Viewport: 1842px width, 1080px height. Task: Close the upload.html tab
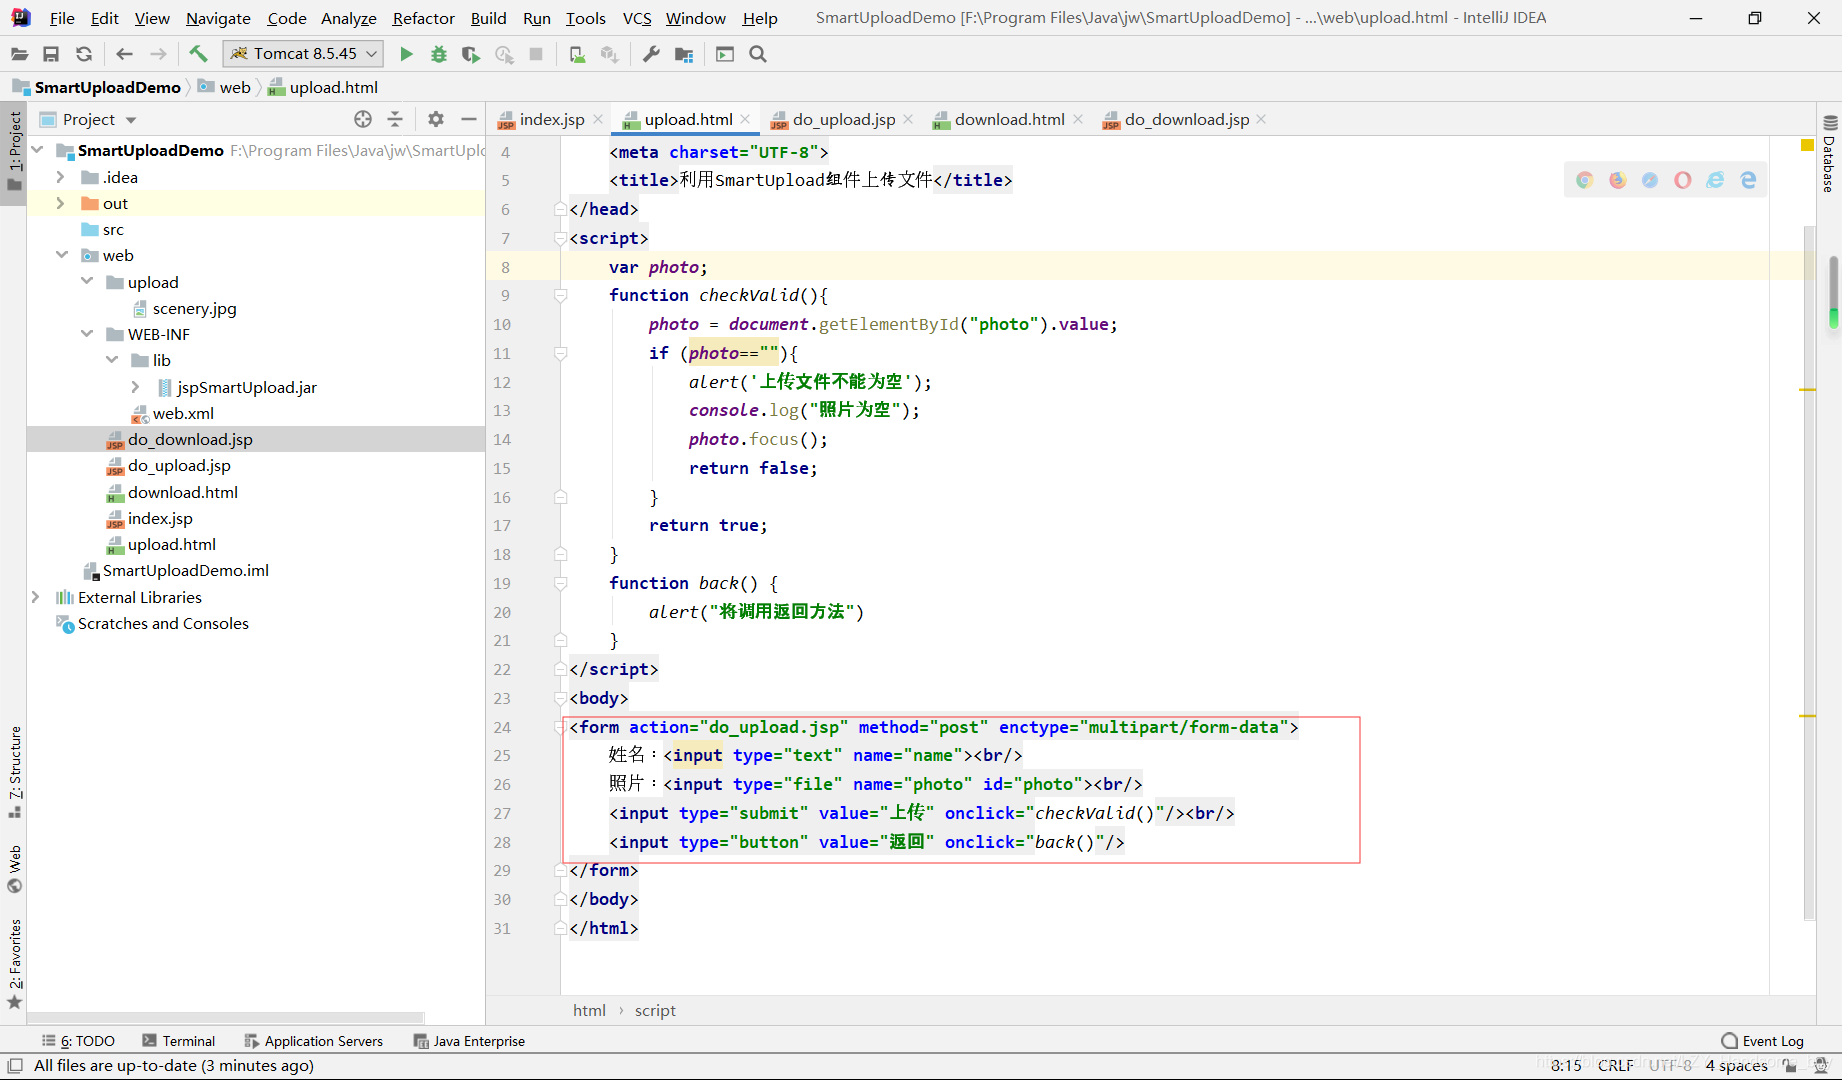coord(745,119)
